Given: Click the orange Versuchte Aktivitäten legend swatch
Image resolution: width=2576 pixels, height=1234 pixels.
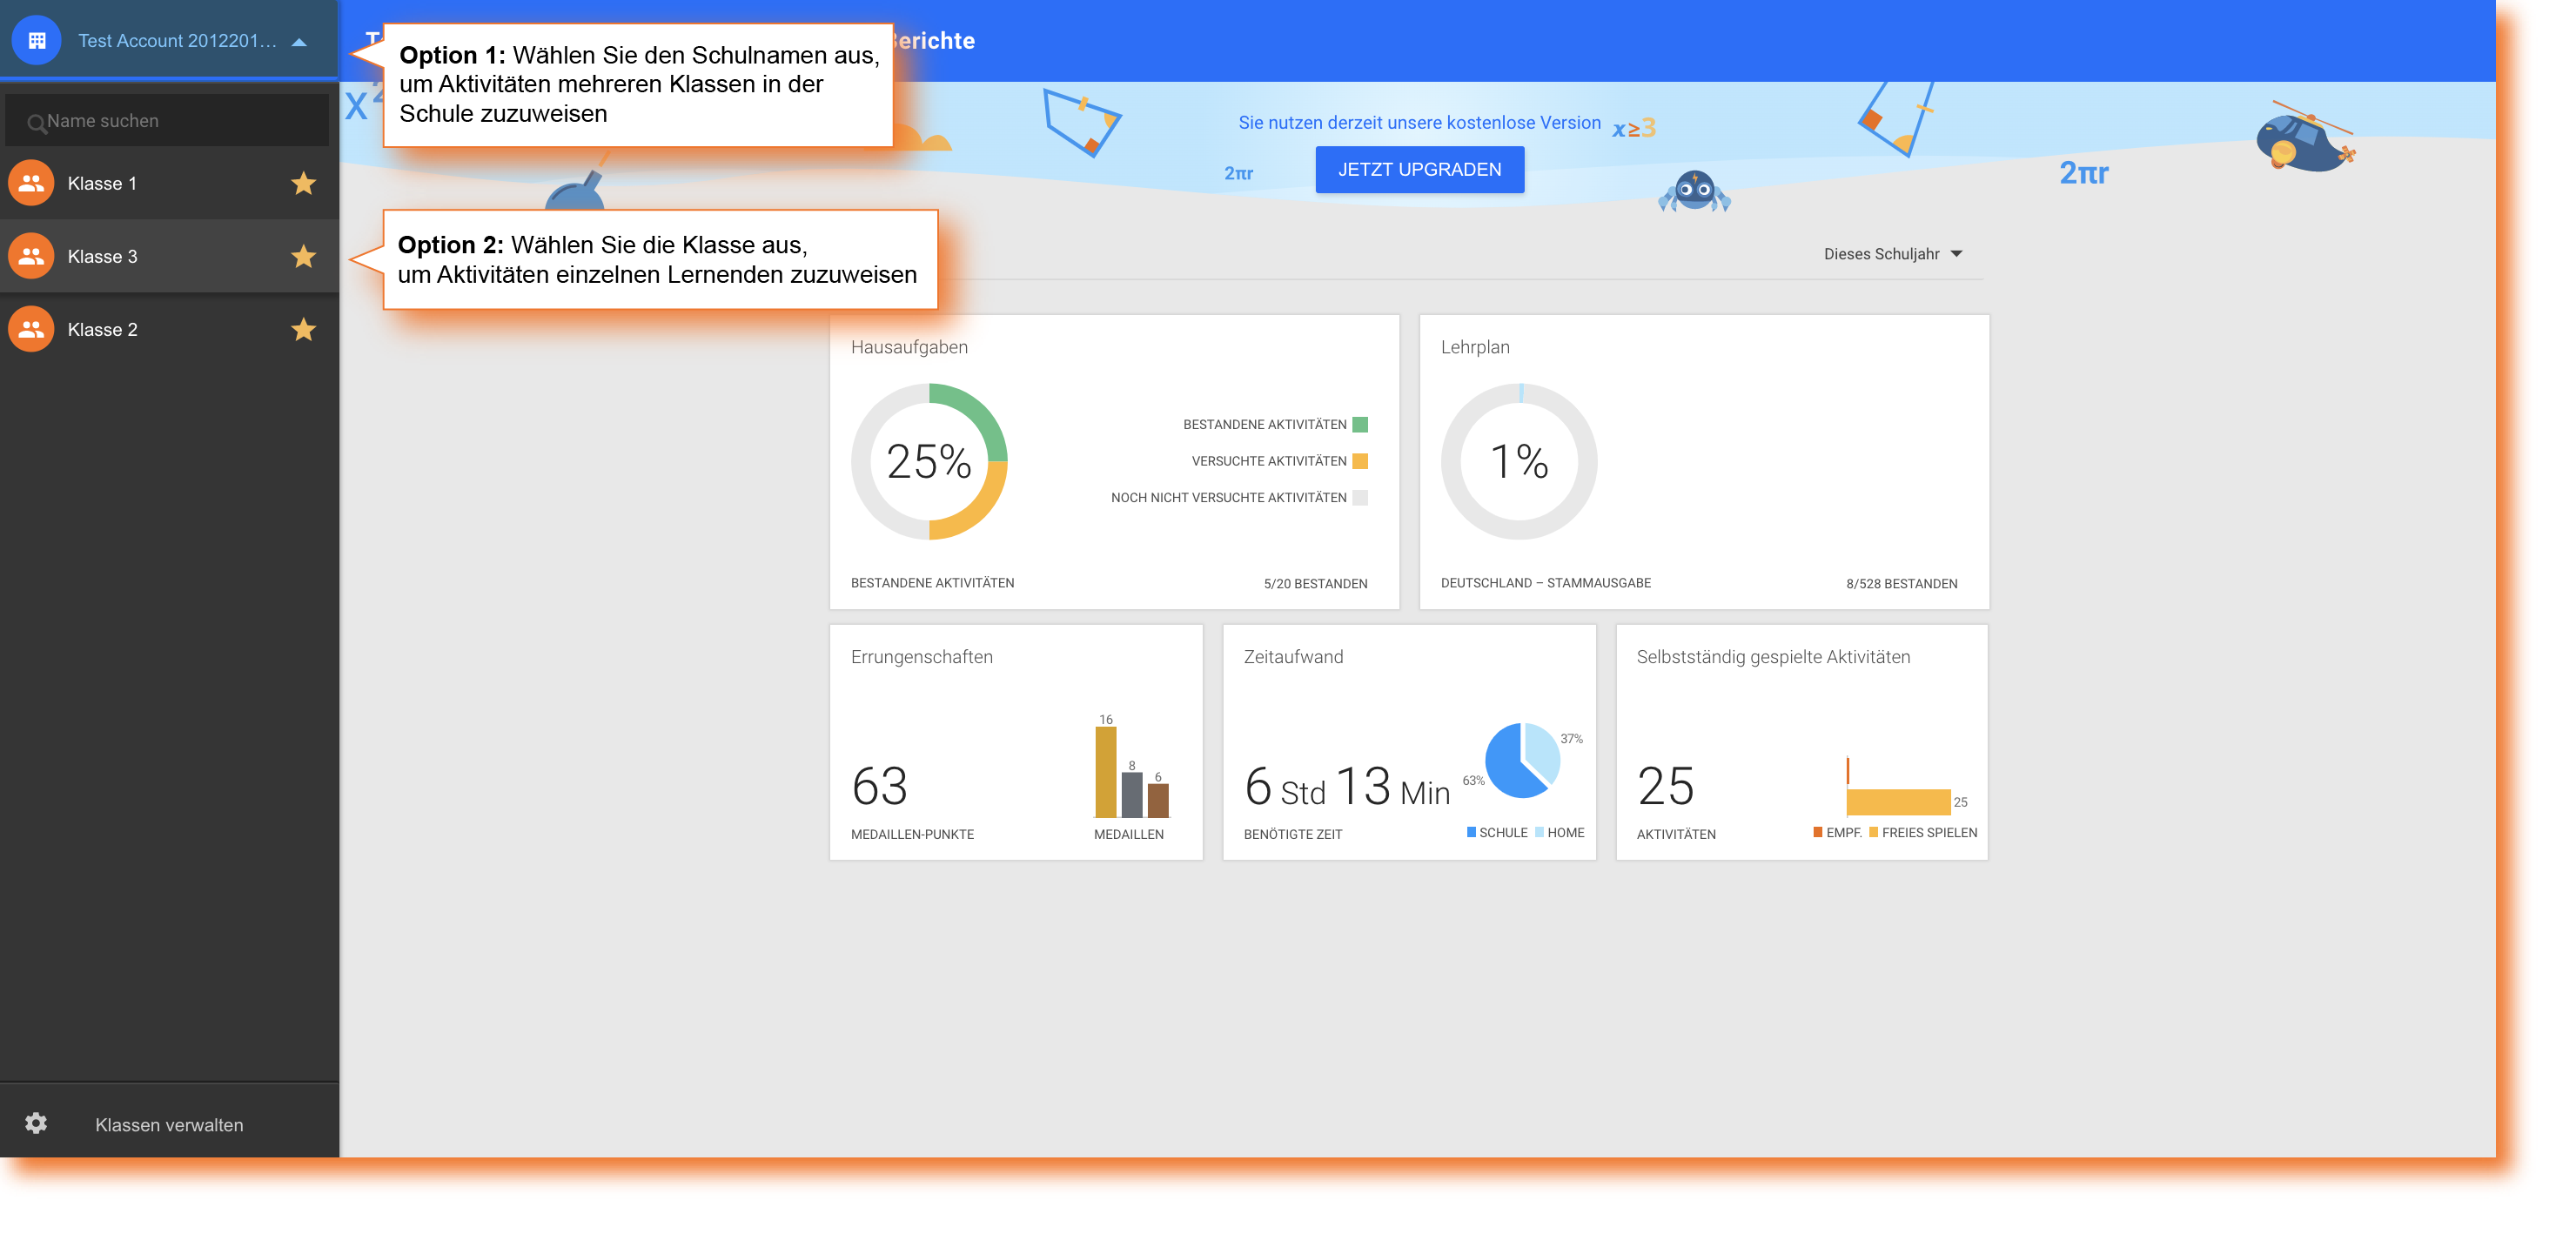Looking at the screenshot, I should 1359,461.
